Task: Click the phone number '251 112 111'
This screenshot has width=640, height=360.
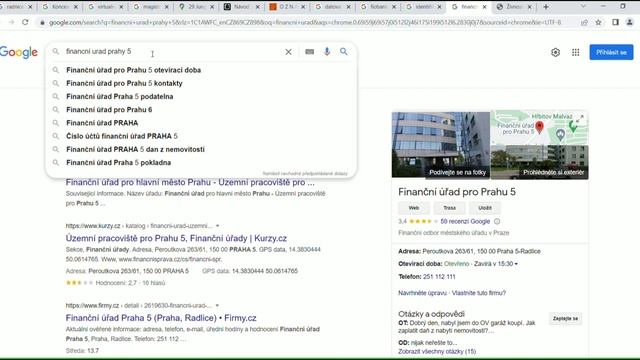Action: click(439, 277)
